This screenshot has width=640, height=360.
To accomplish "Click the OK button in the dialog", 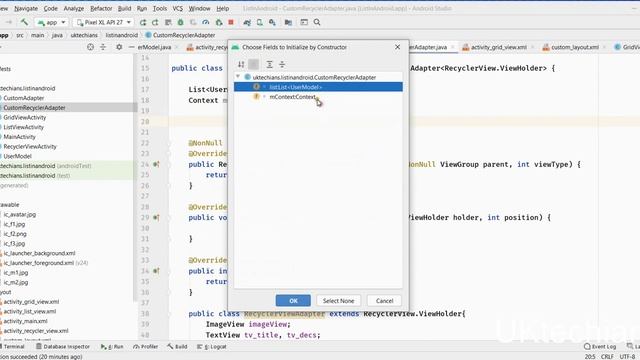I will point(293,300).
